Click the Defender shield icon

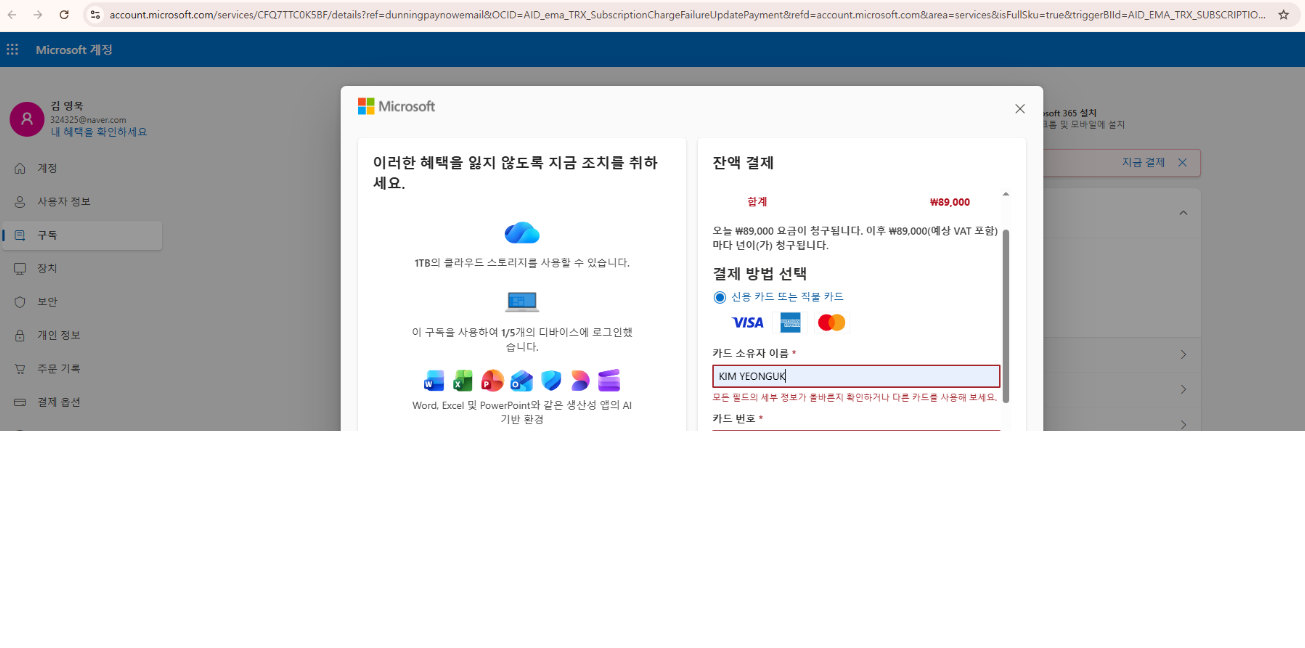click(x=551, y=381)
